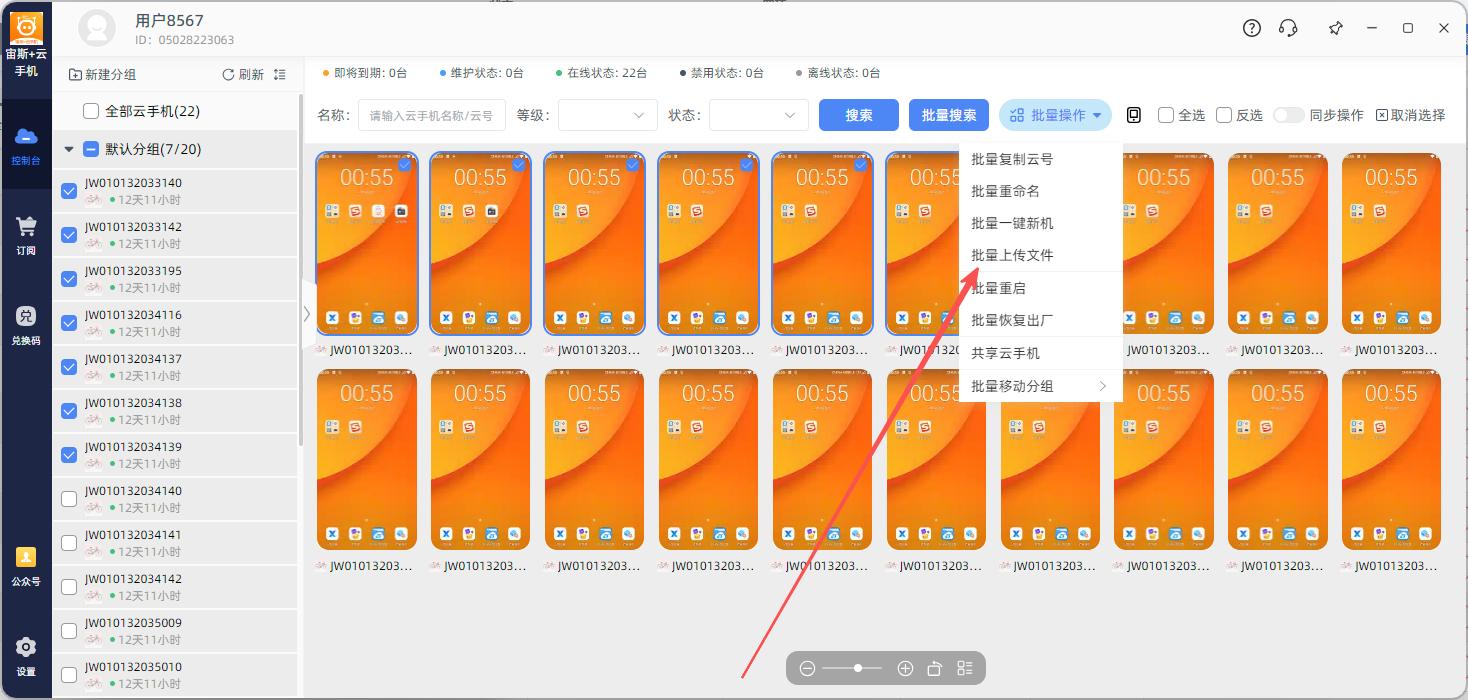Viewport: 1468px width, 700px height.
Task: Open the 订阅 shopping cart sidebar item
Action: 26,235
